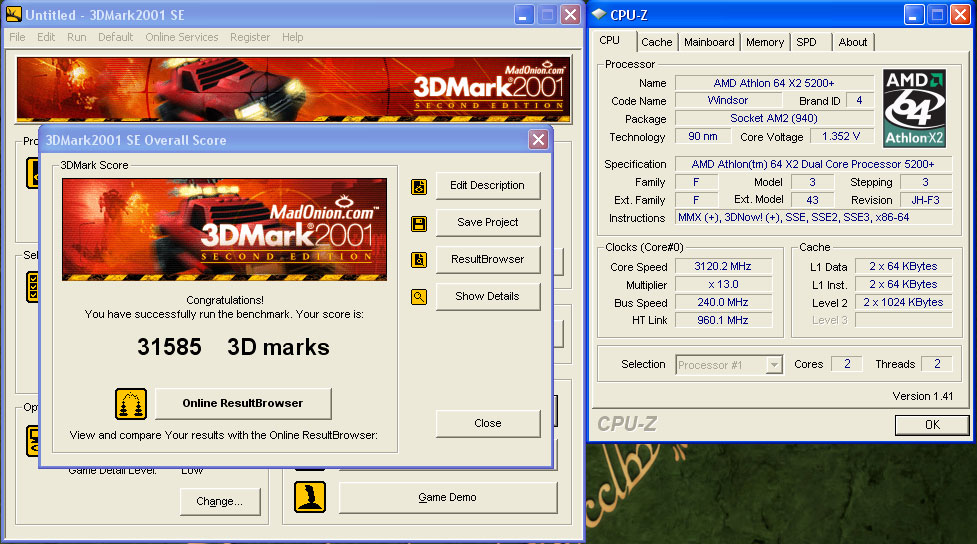Click the processor name AMD Athlon 64 X2 5200+

(x=774, y=83)
